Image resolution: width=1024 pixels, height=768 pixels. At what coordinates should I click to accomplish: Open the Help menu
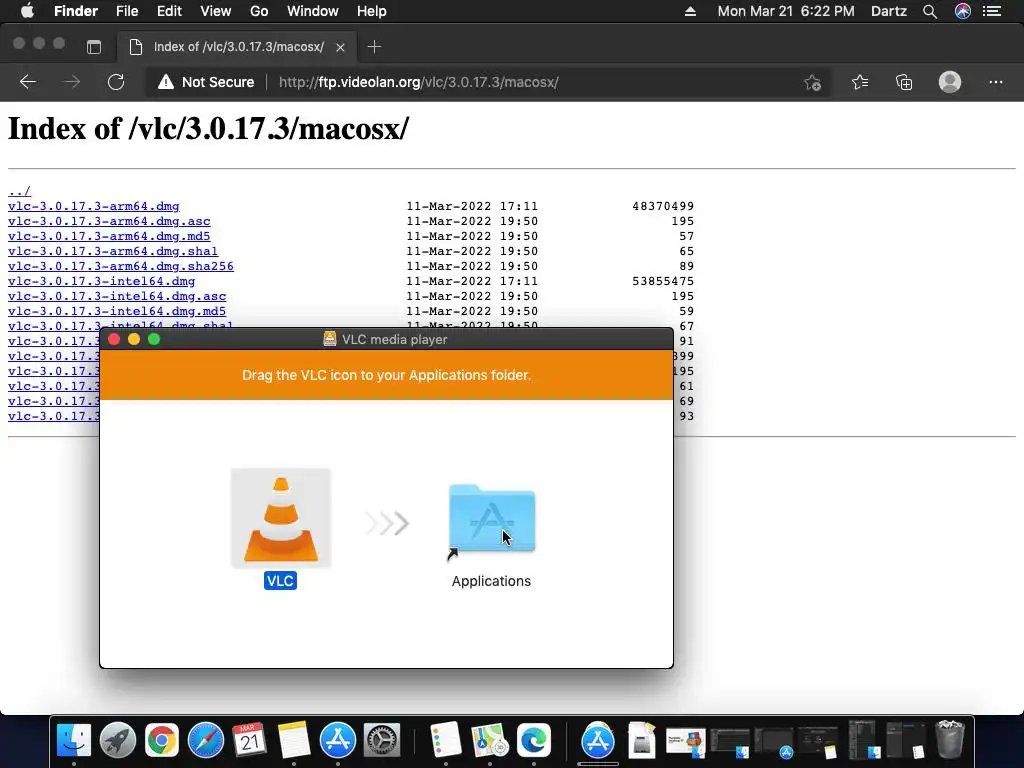click(372, 11)
